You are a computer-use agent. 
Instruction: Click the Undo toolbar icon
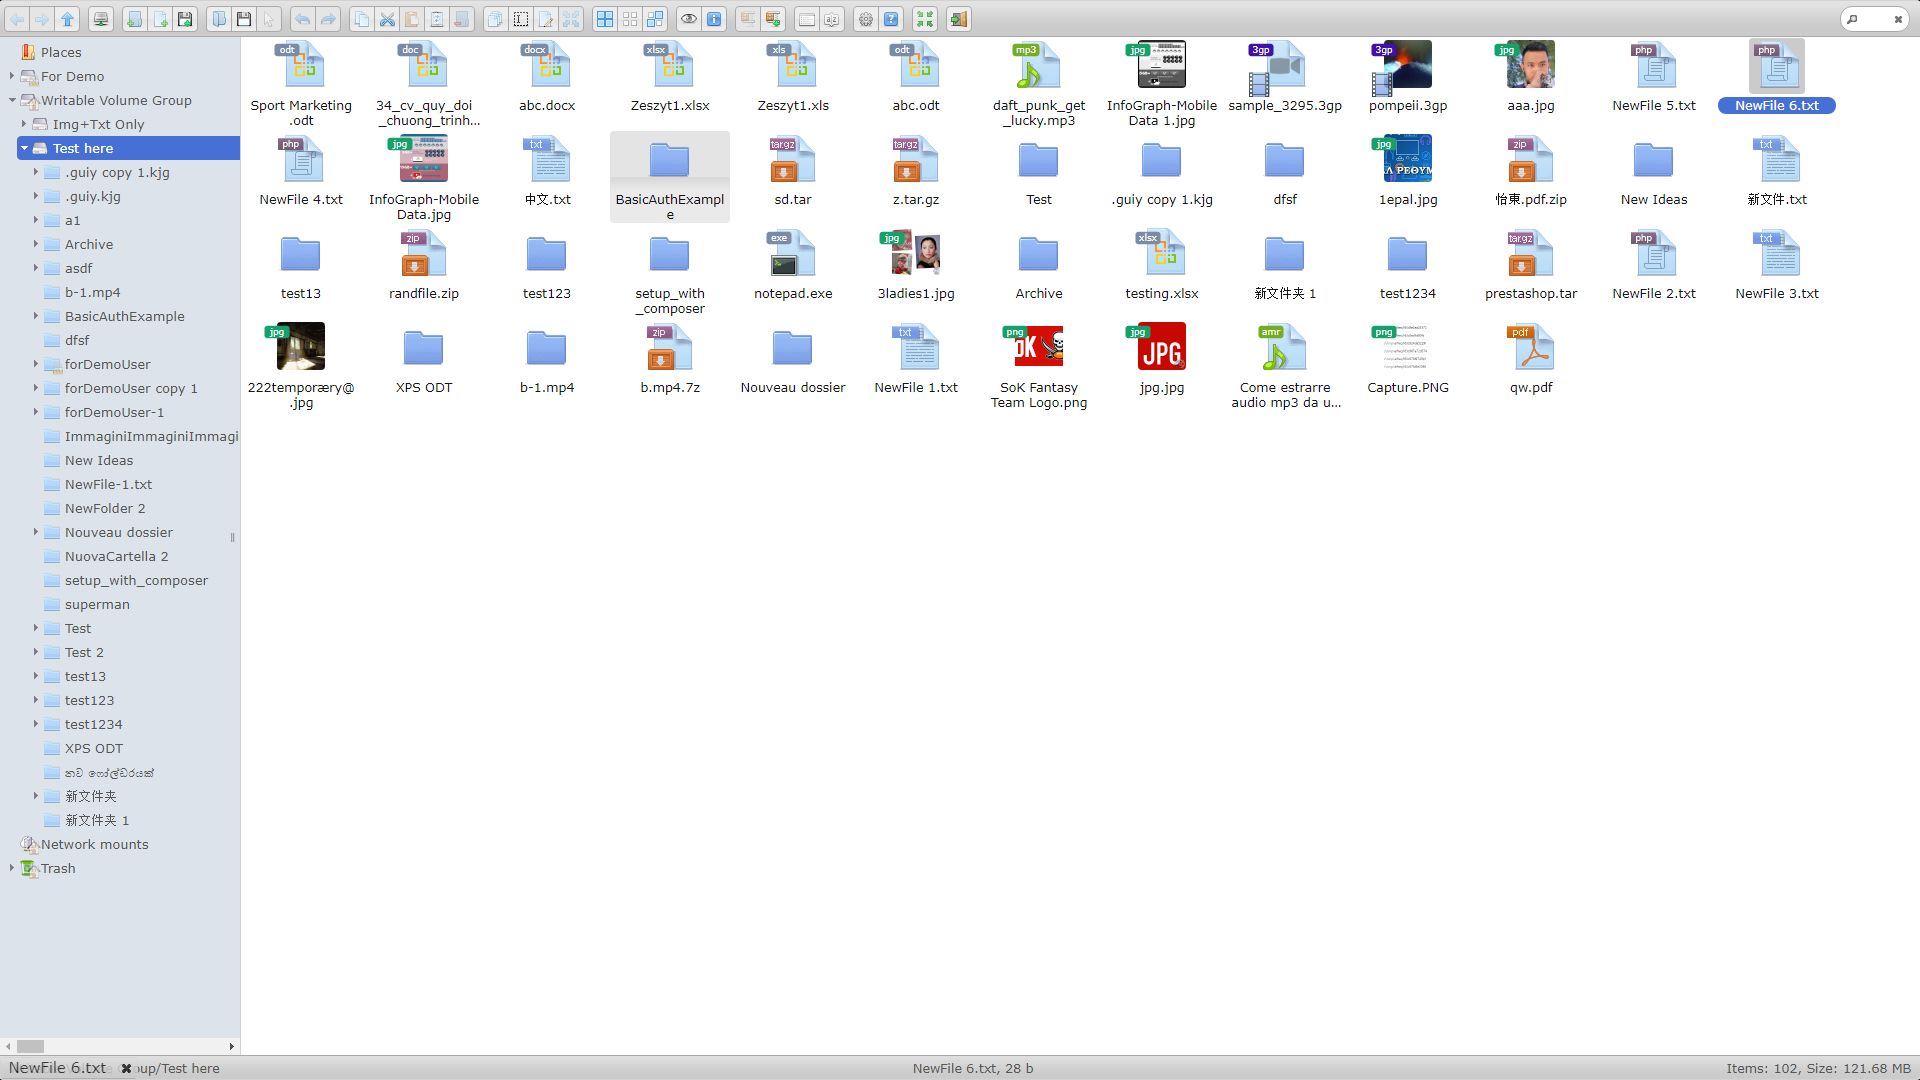point(303,19)
